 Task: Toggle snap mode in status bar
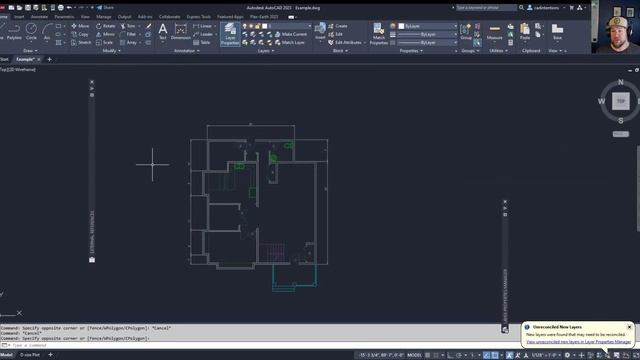tap(436, 355)
